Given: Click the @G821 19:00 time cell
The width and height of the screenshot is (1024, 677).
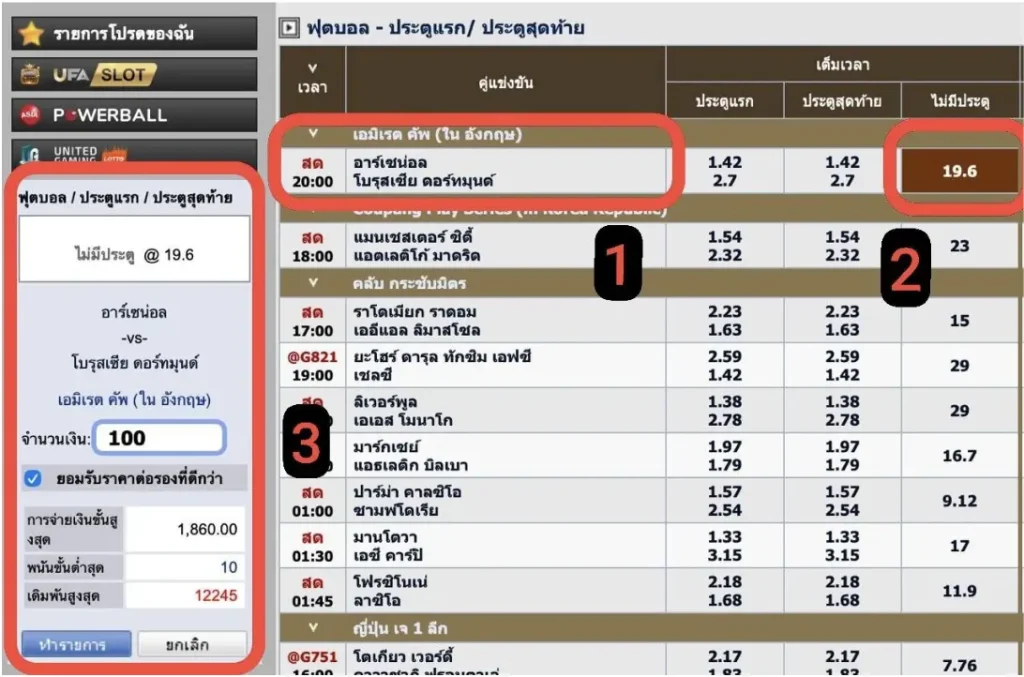Looking at the screenshot, I should 312,366.
